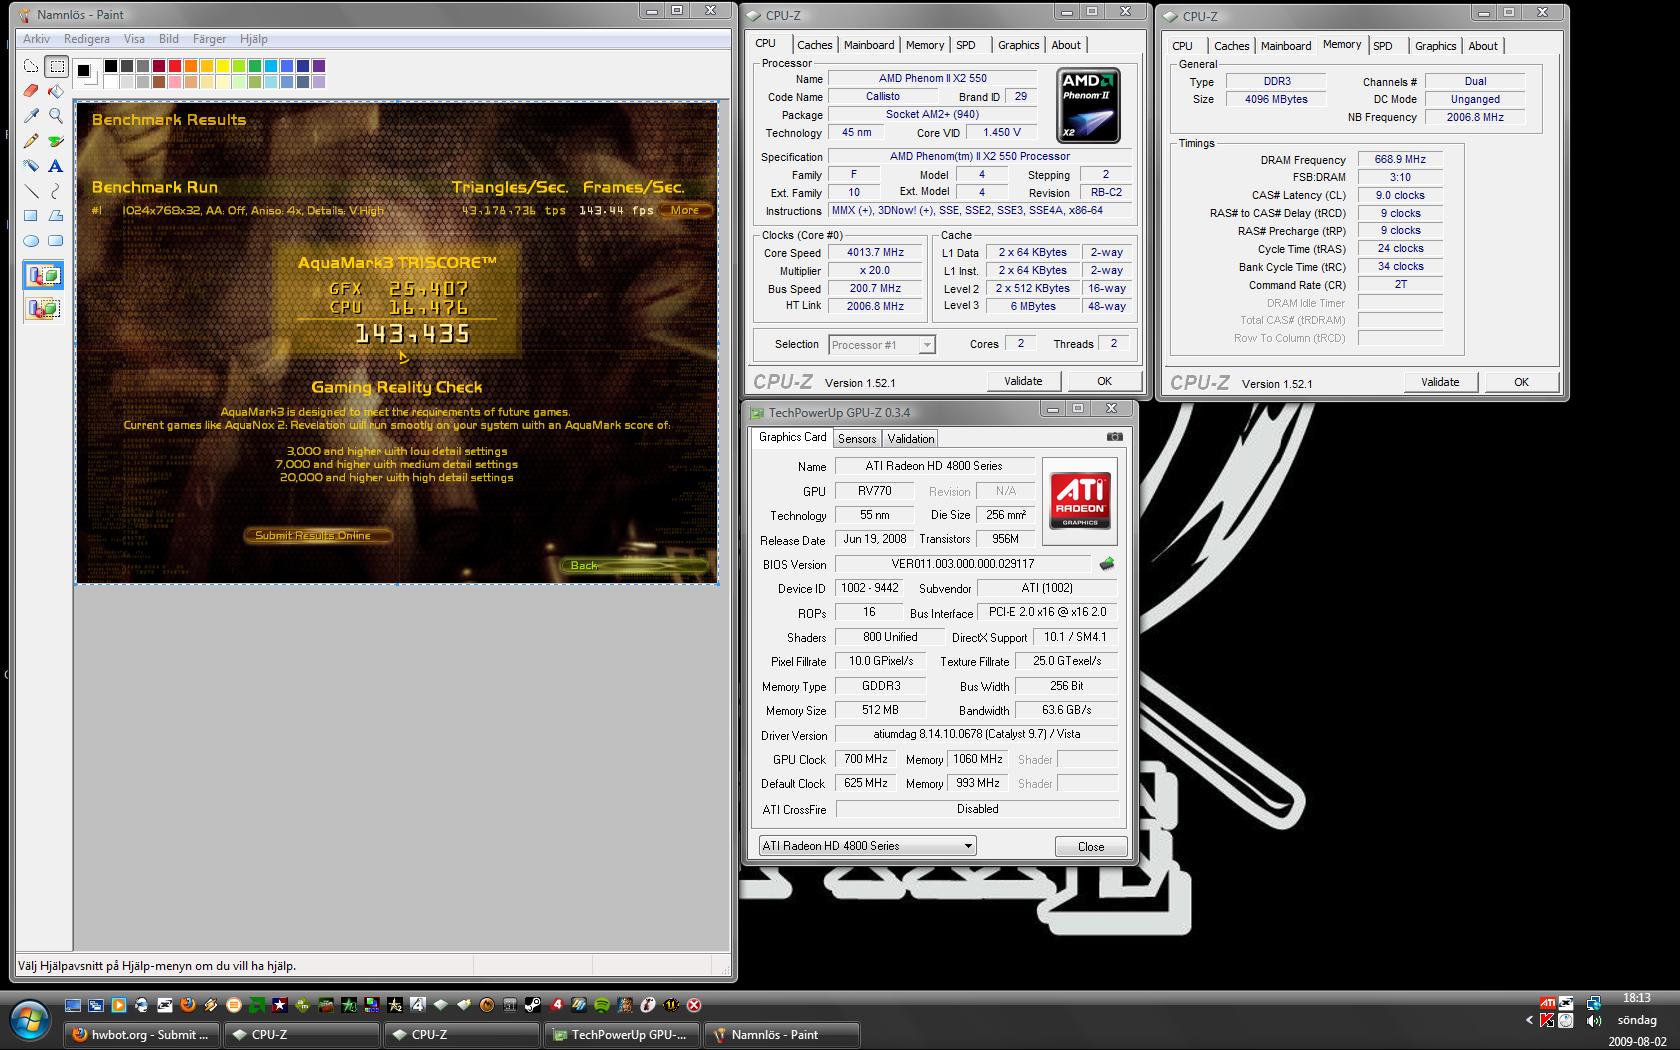Select the Pencil tool in Paint
This screenshot has height=1050, width=1680.
31,141
